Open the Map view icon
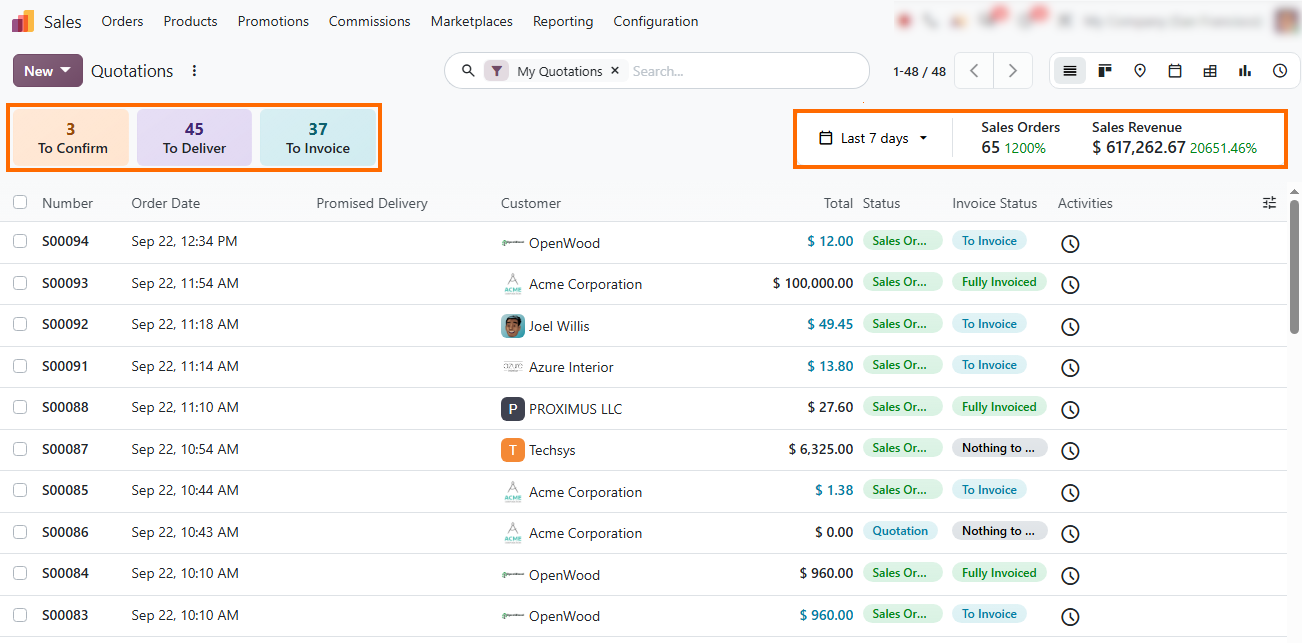The image size is (1302, 643). pos(1140,71)
